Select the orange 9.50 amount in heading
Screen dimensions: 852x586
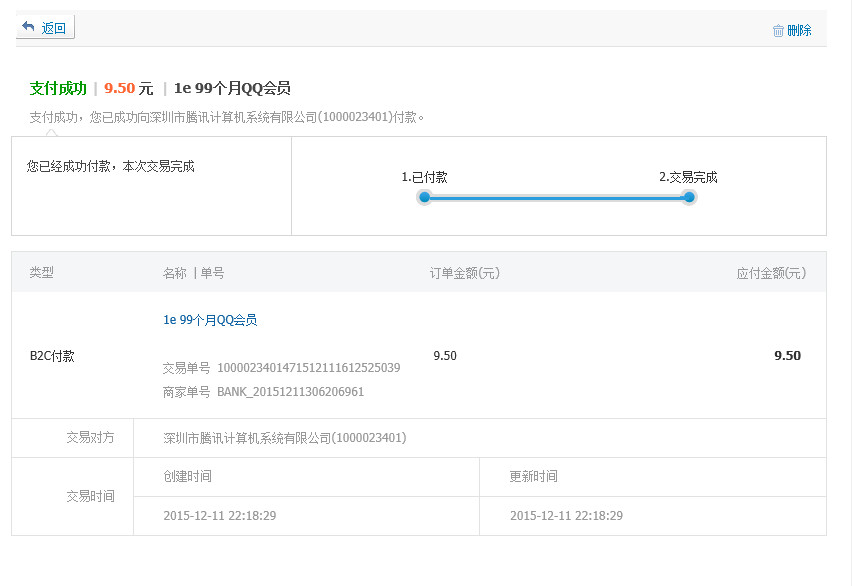120,88
